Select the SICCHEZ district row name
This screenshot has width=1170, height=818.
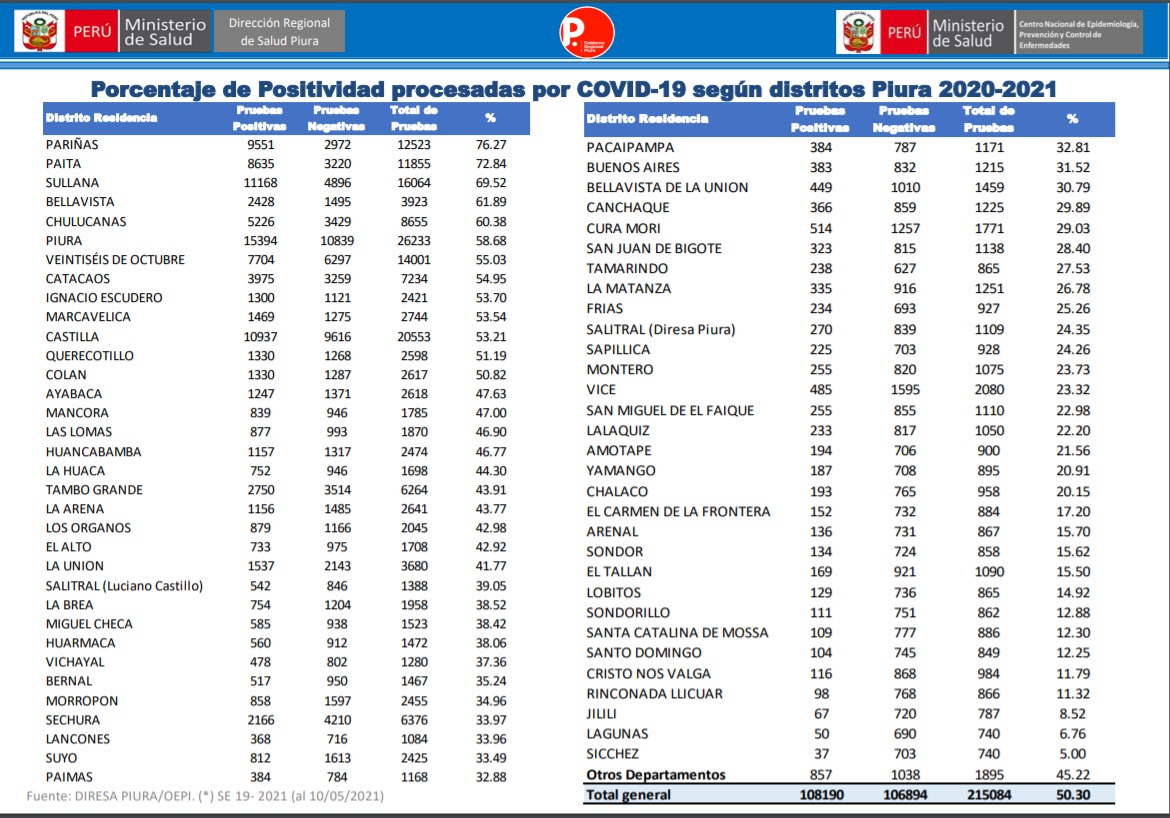pos(612,754)
